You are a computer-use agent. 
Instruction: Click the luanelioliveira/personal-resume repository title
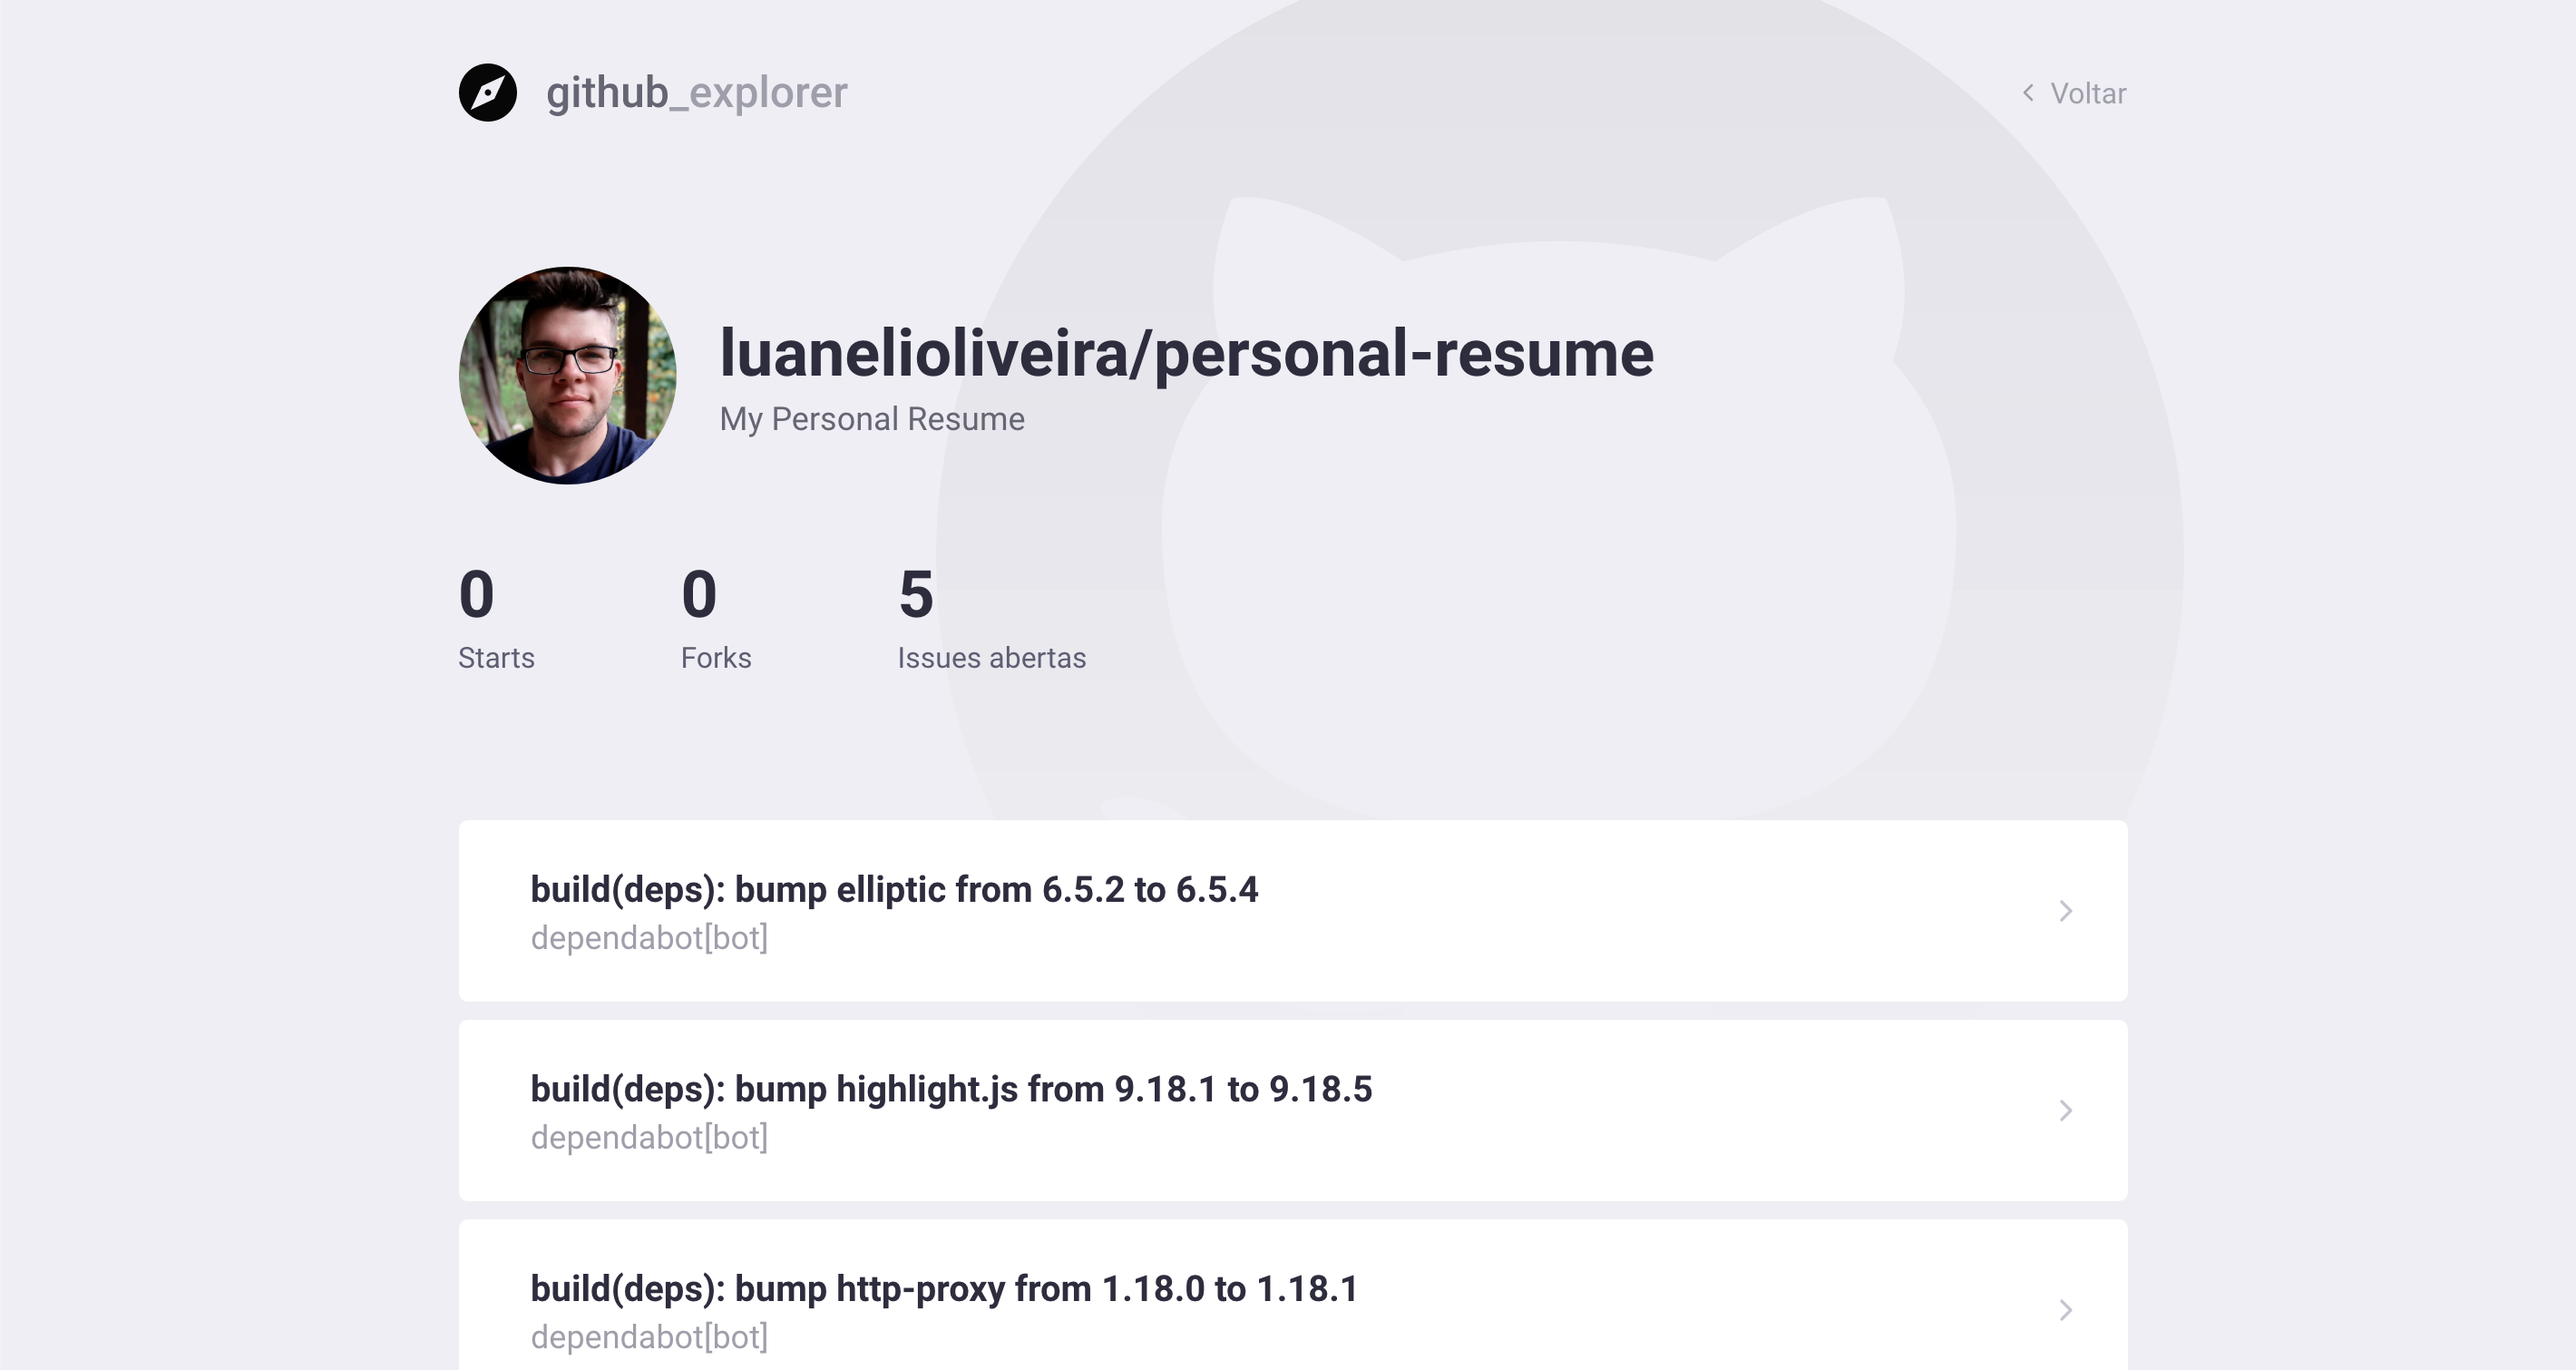tap(1186, 353)
